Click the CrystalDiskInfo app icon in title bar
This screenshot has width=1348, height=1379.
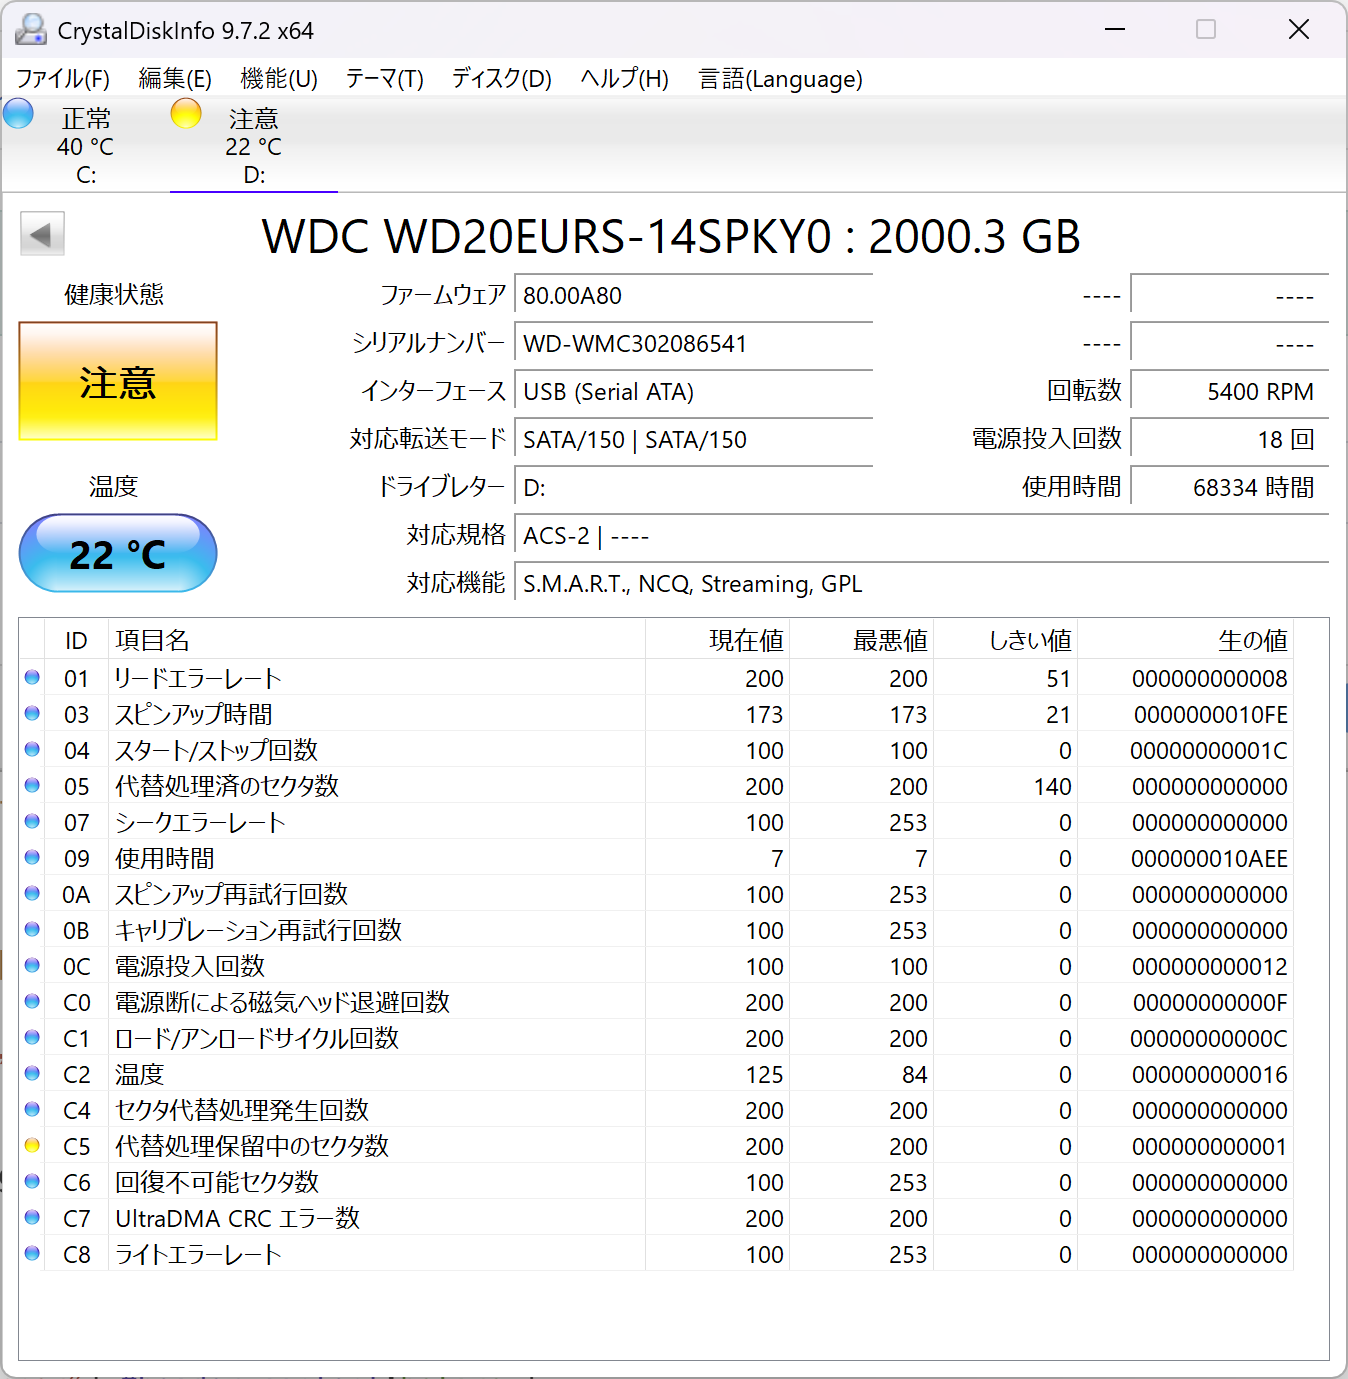[30, 30]
